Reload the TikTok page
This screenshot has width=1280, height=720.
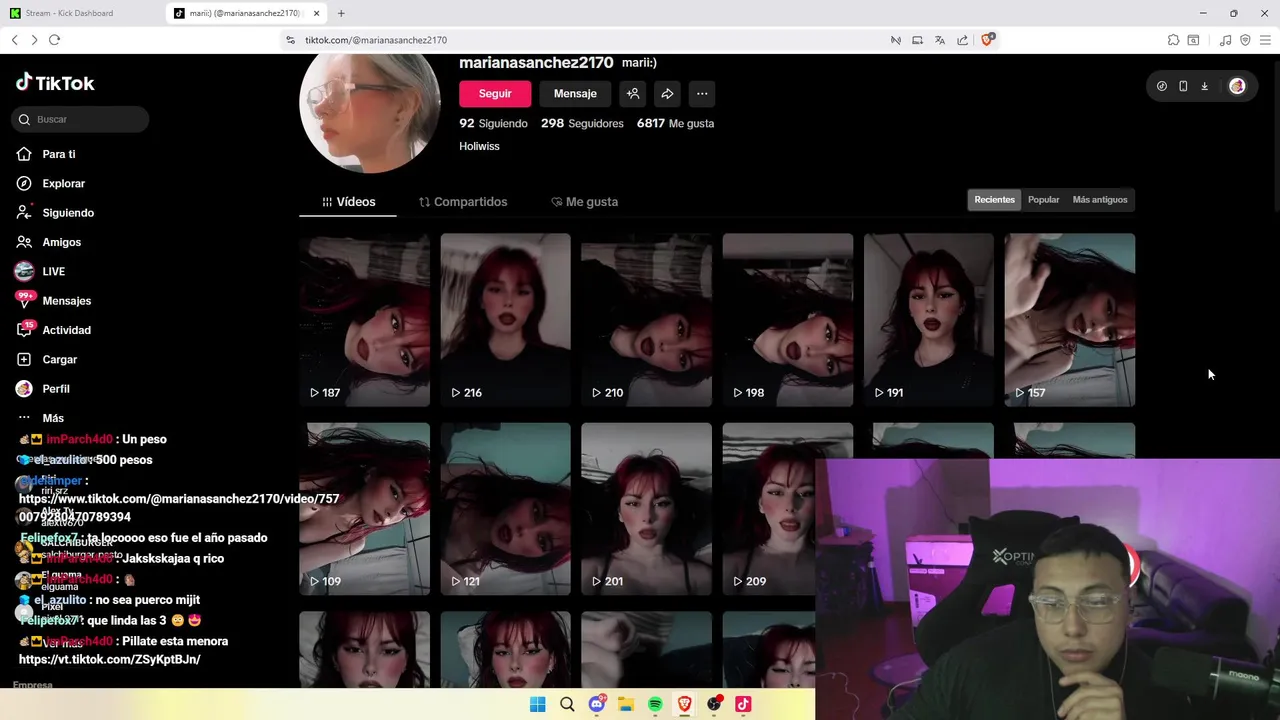(54, 39)
